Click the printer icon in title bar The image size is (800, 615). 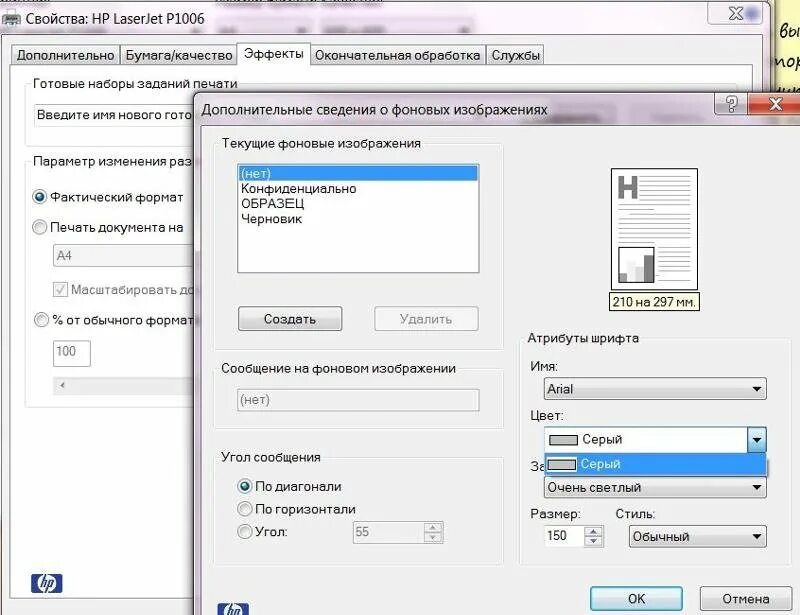coord(11,19)
